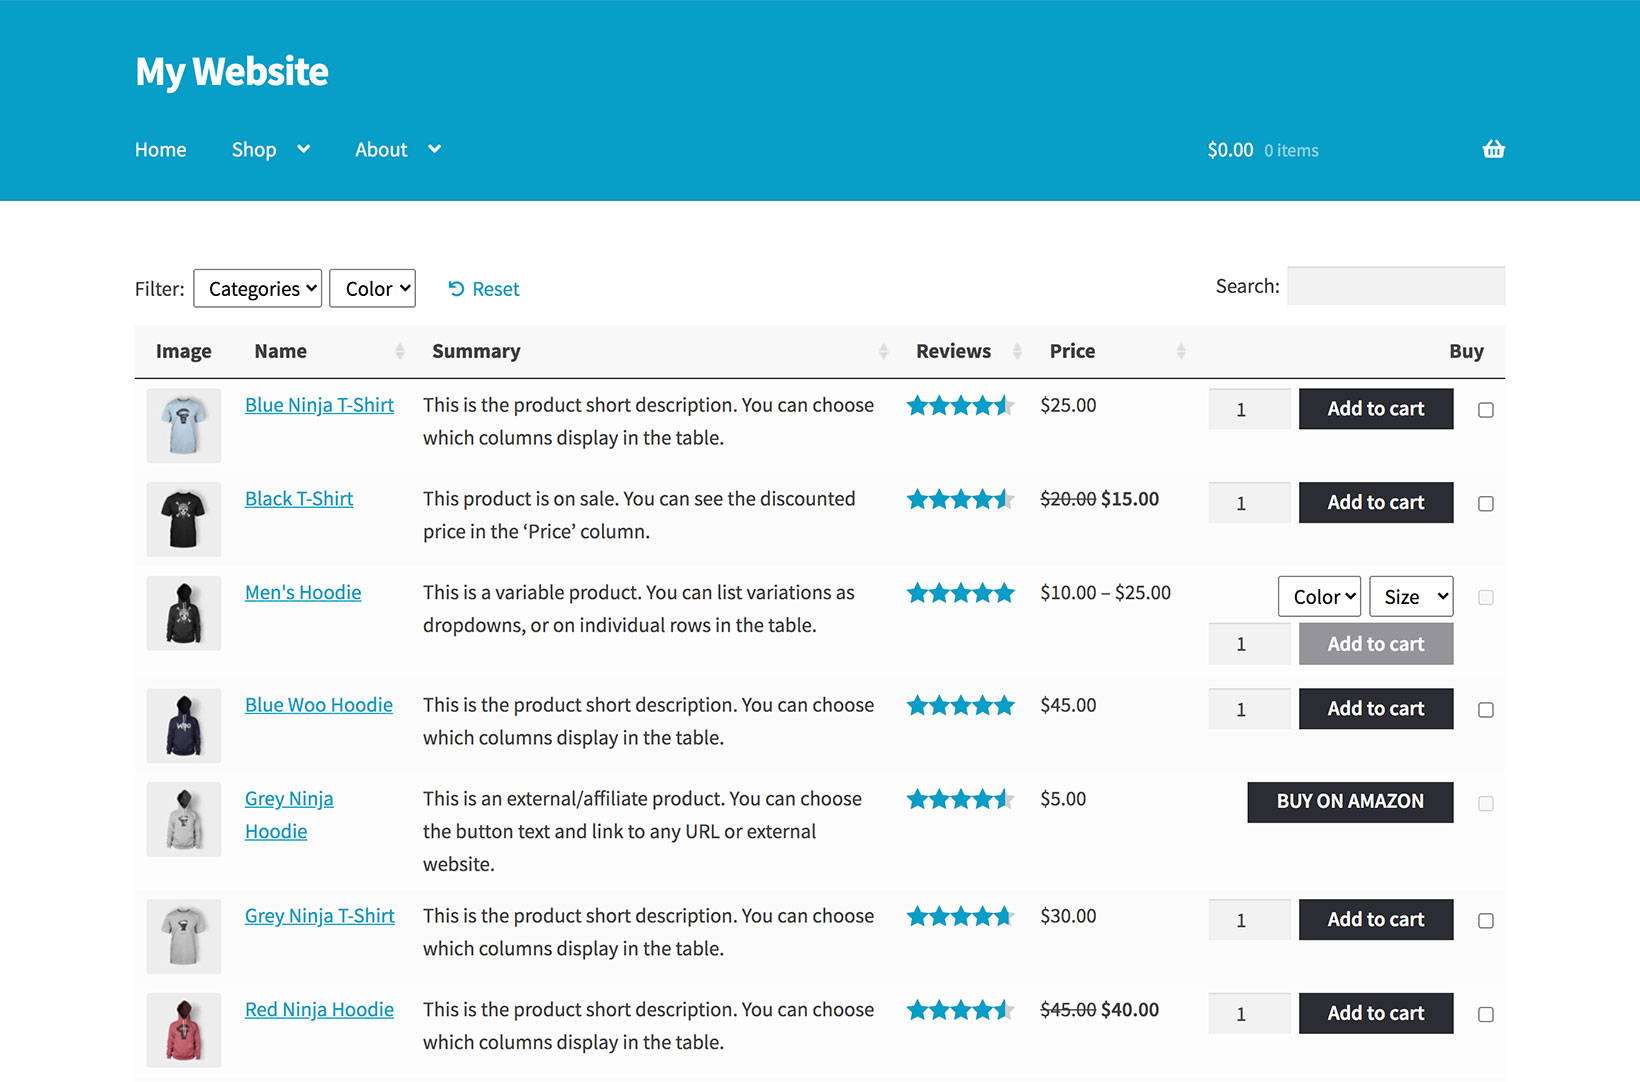Screen dimensions: 1640x1082
Task: Expand the Size dropdown for Men's Hoodie
Action: [x=1410, y=597]
